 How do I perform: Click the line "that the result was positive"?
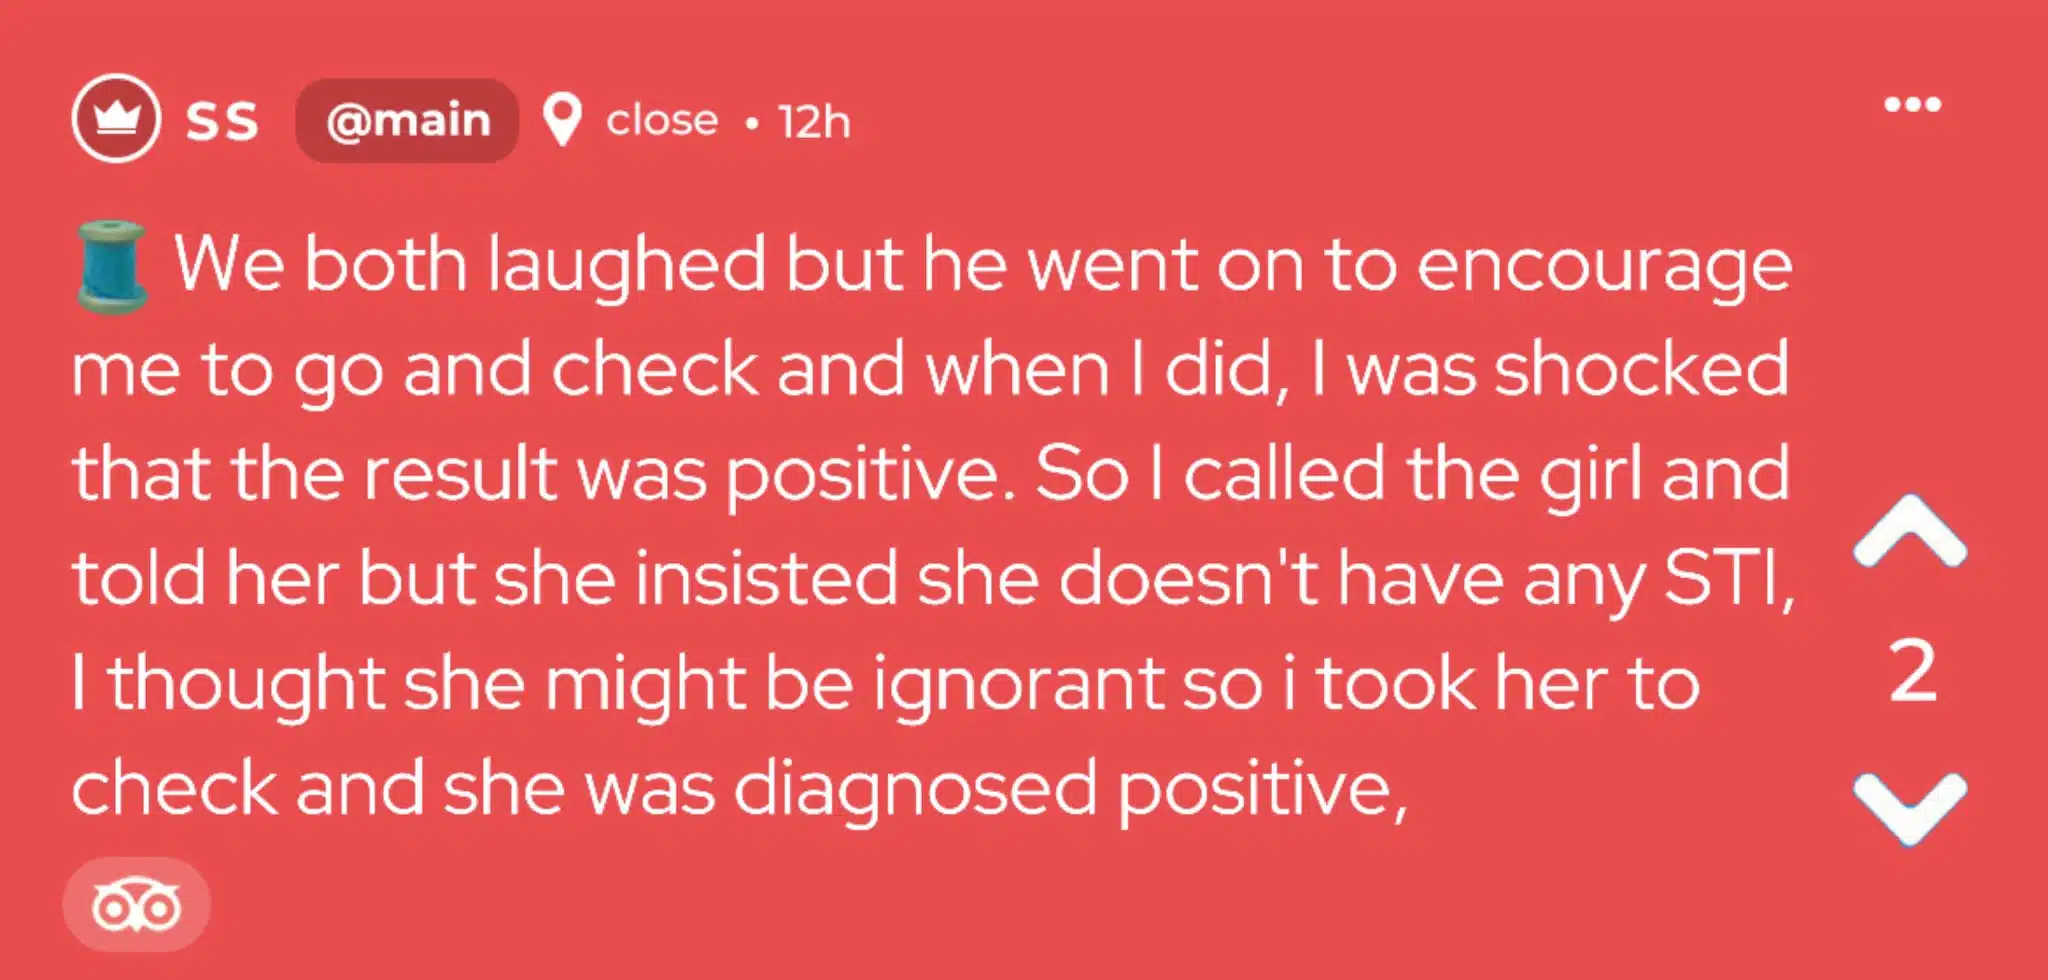(930, 475)
